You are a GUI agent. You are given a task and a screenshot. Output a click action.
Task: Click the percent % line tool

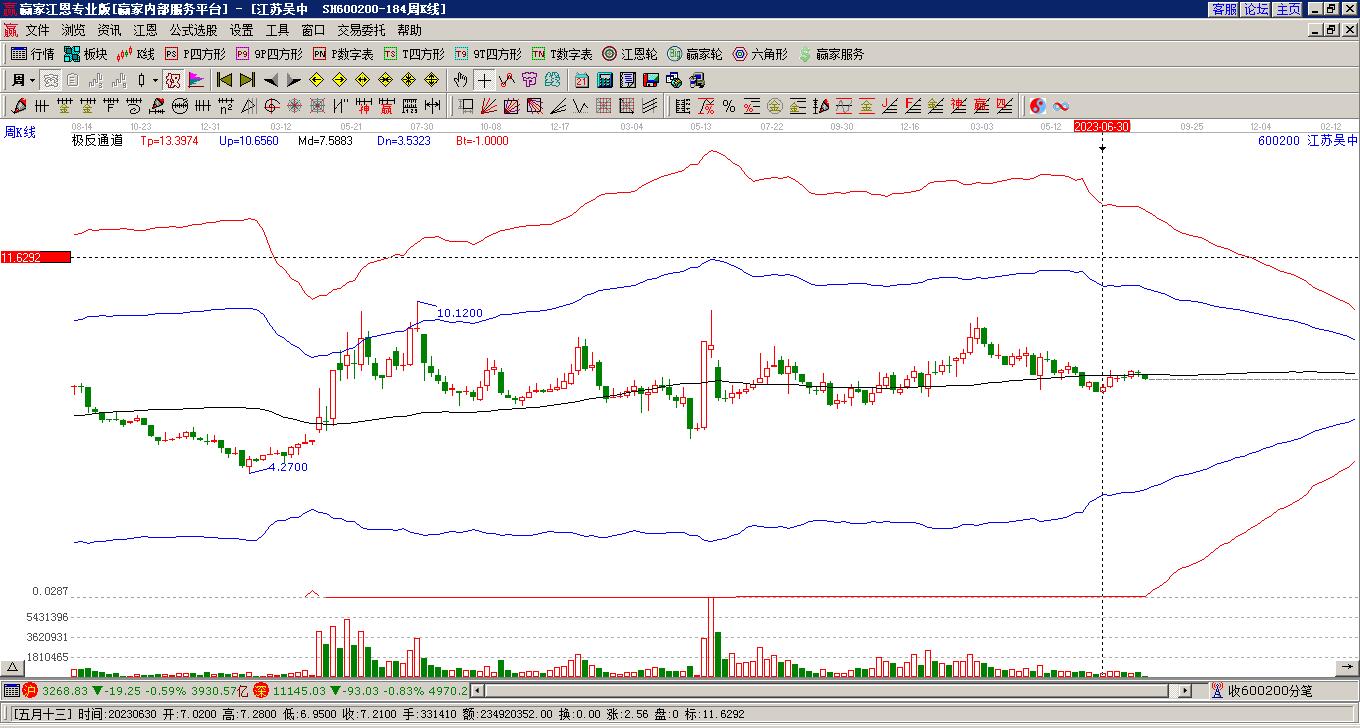(x=729, y=106)
